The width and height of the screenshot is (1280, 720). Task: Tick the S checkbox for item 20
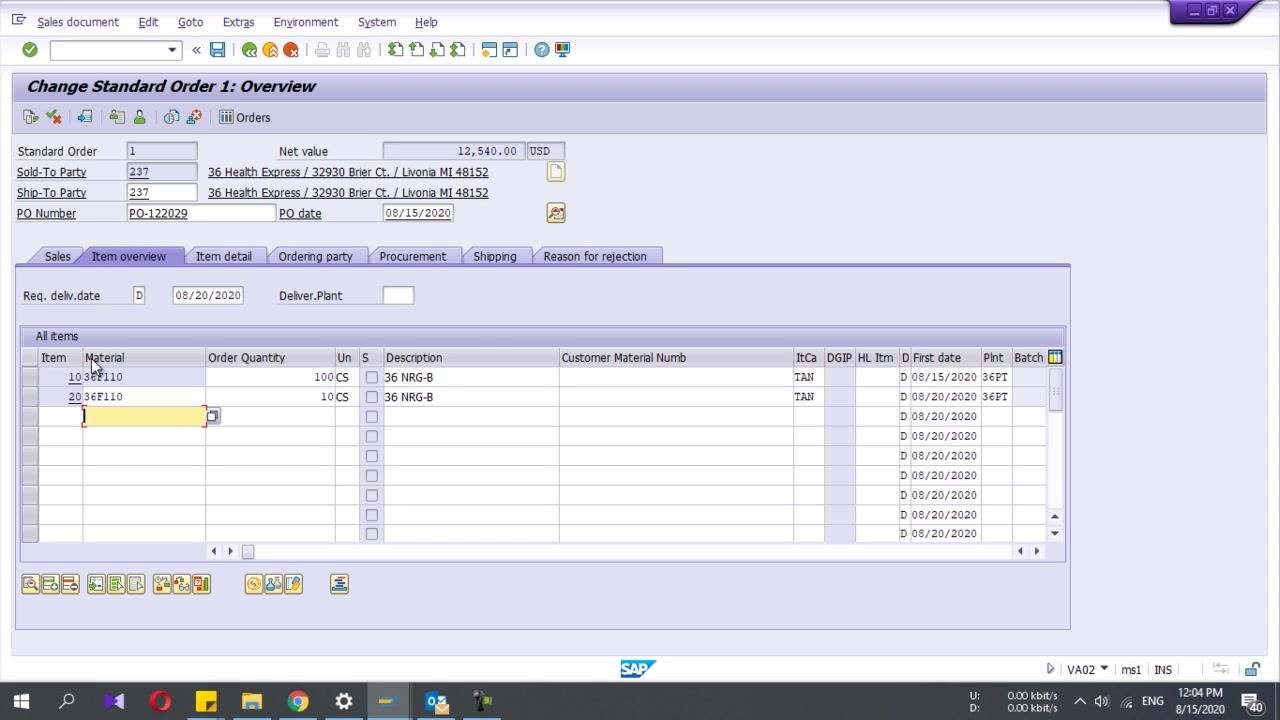(x=372, y=397)
